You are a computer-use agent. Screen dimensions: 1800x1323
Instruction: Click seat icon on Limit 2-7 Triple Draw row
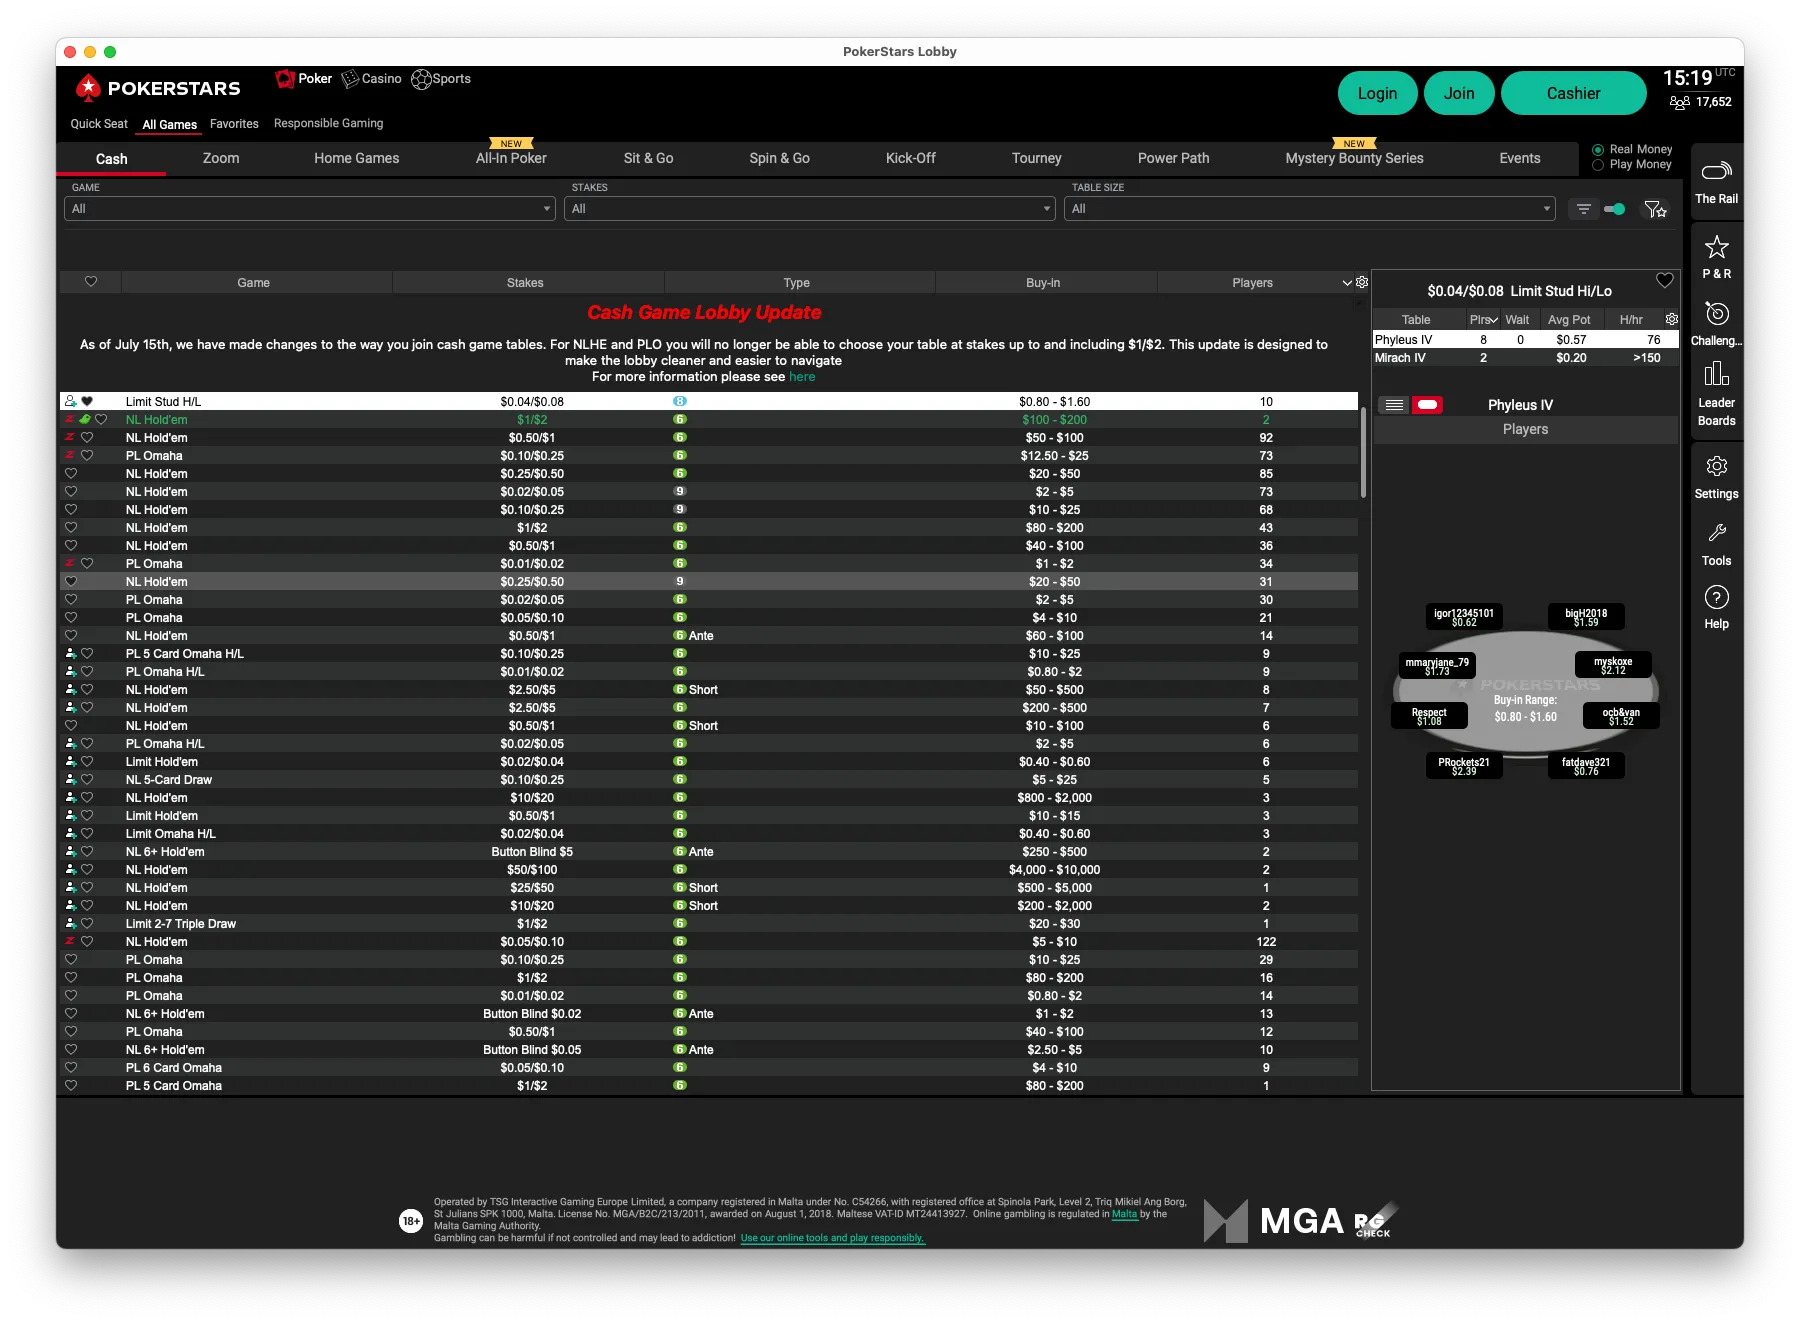70,923
